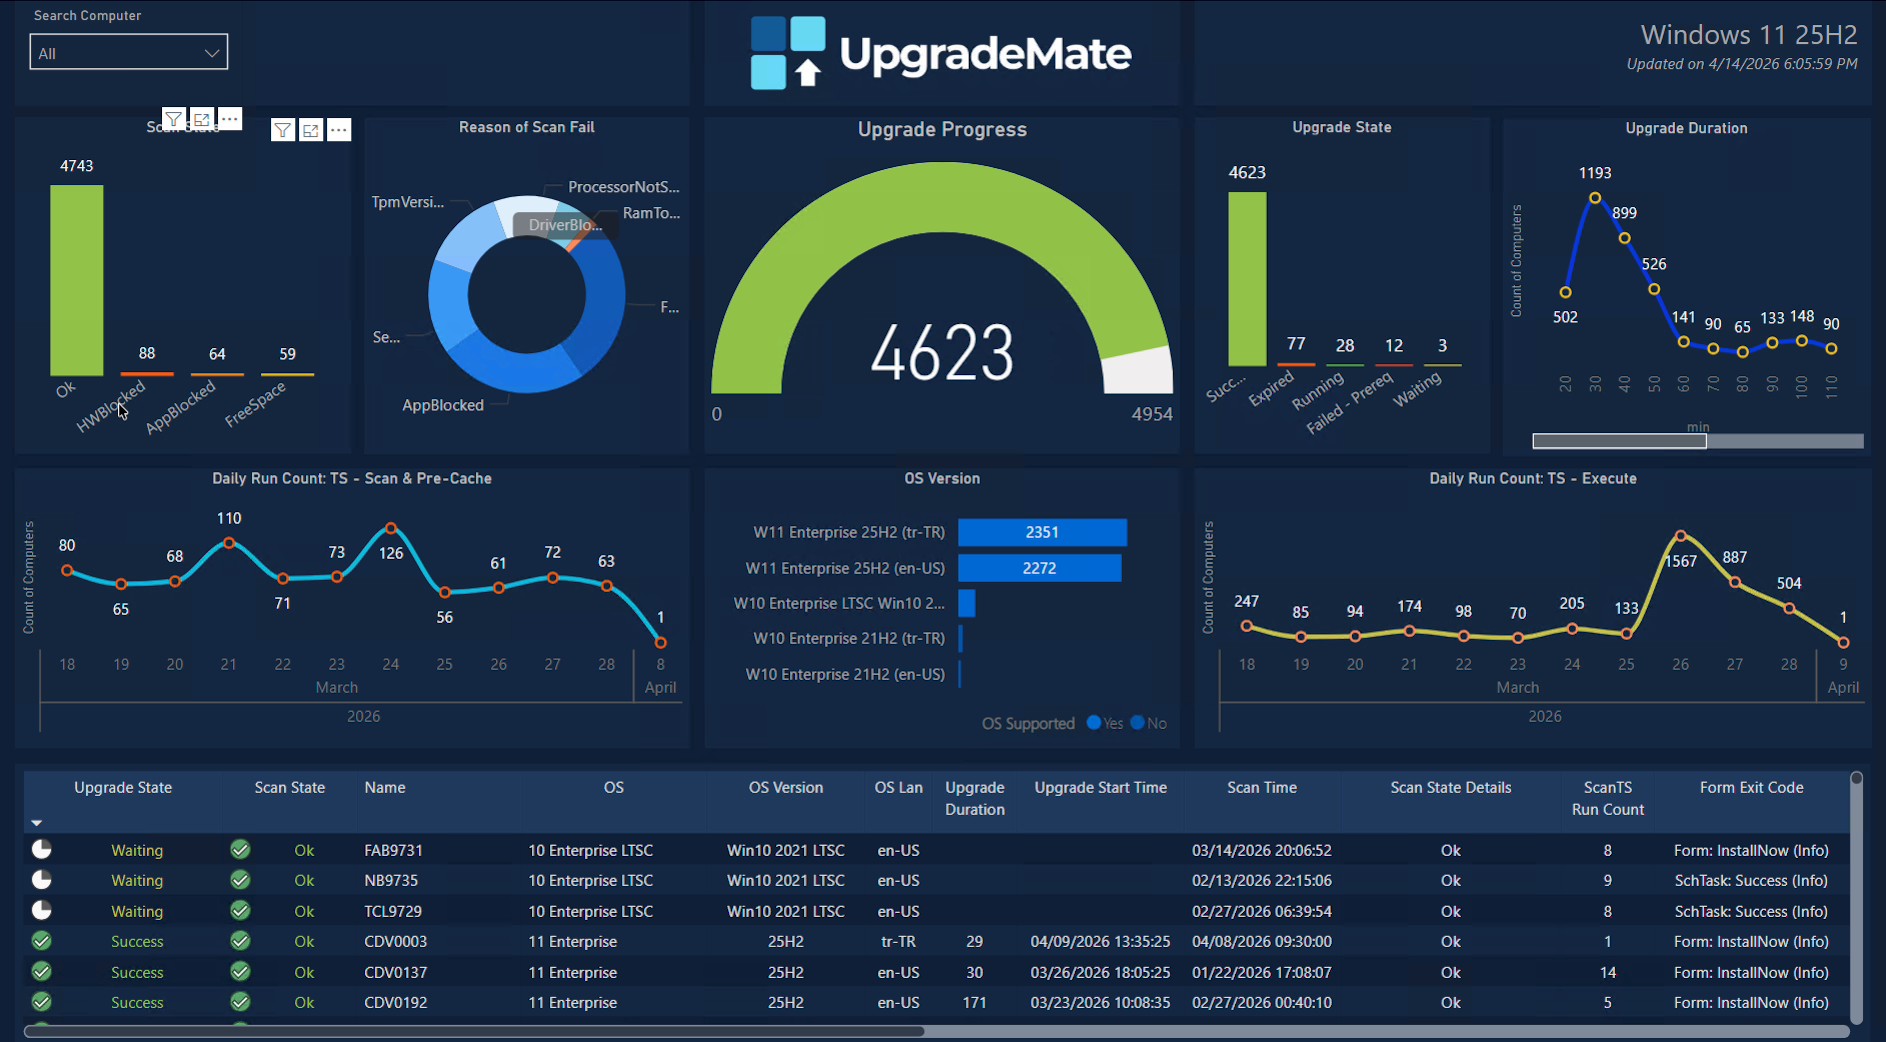Click Success state icon in CDV0192 row
Screen dimensions: 1886x1042
41,1001
